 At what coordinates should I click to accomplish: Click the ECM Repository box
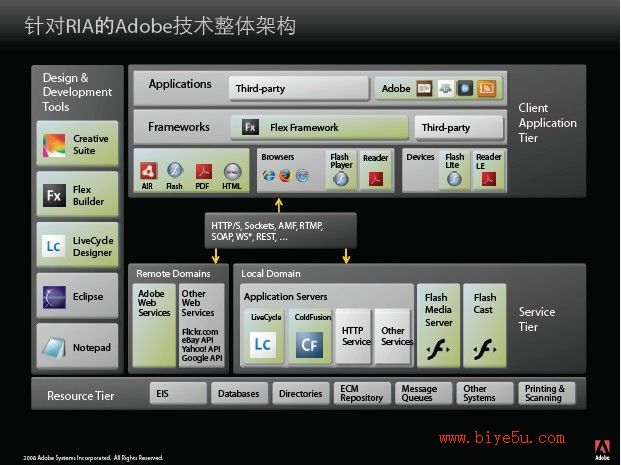point(362,393)
